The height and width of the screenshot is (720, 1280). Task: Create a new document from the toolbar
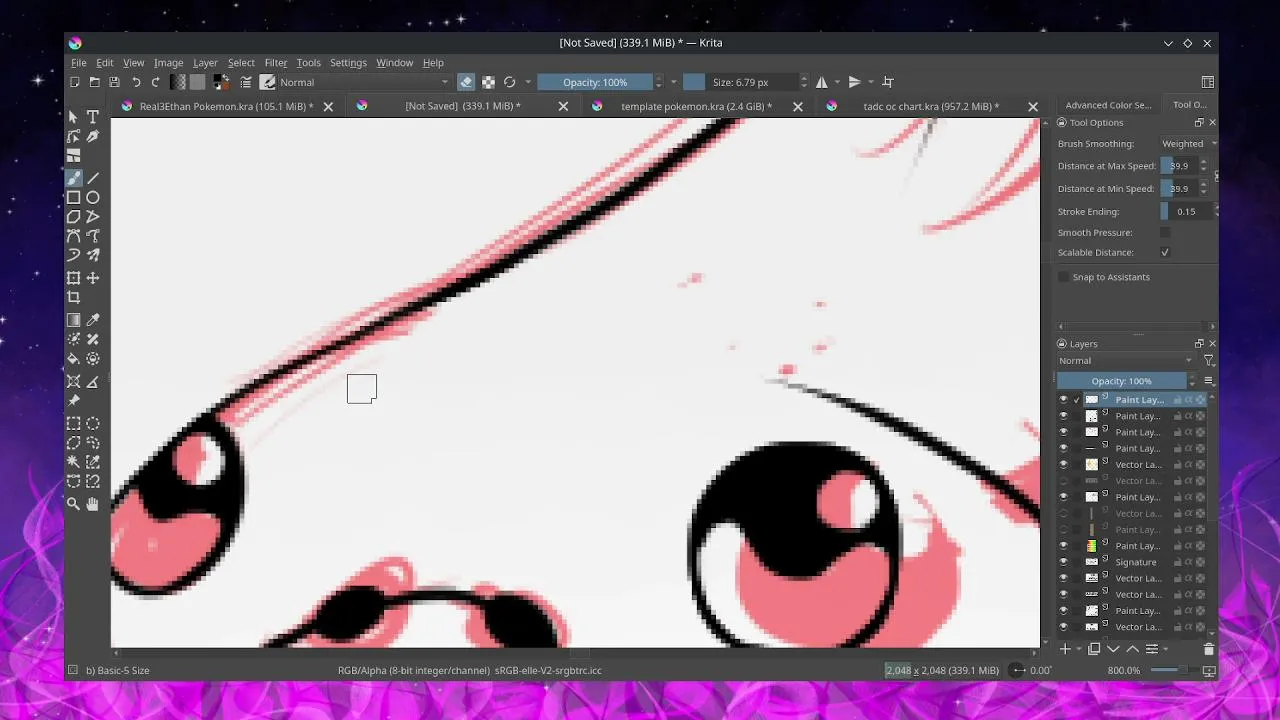[x=75, y=82]
